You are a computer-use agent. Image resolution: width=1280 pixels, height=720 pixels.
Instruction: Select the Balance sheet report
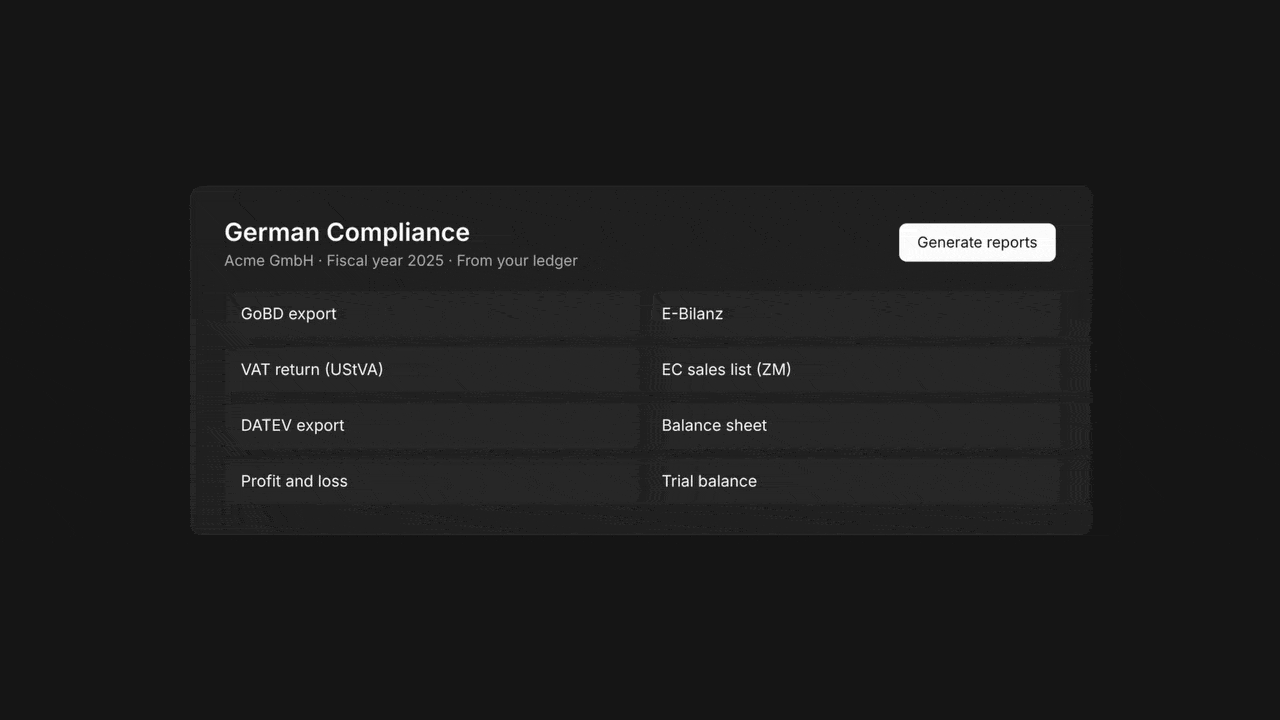pos(853,426)
